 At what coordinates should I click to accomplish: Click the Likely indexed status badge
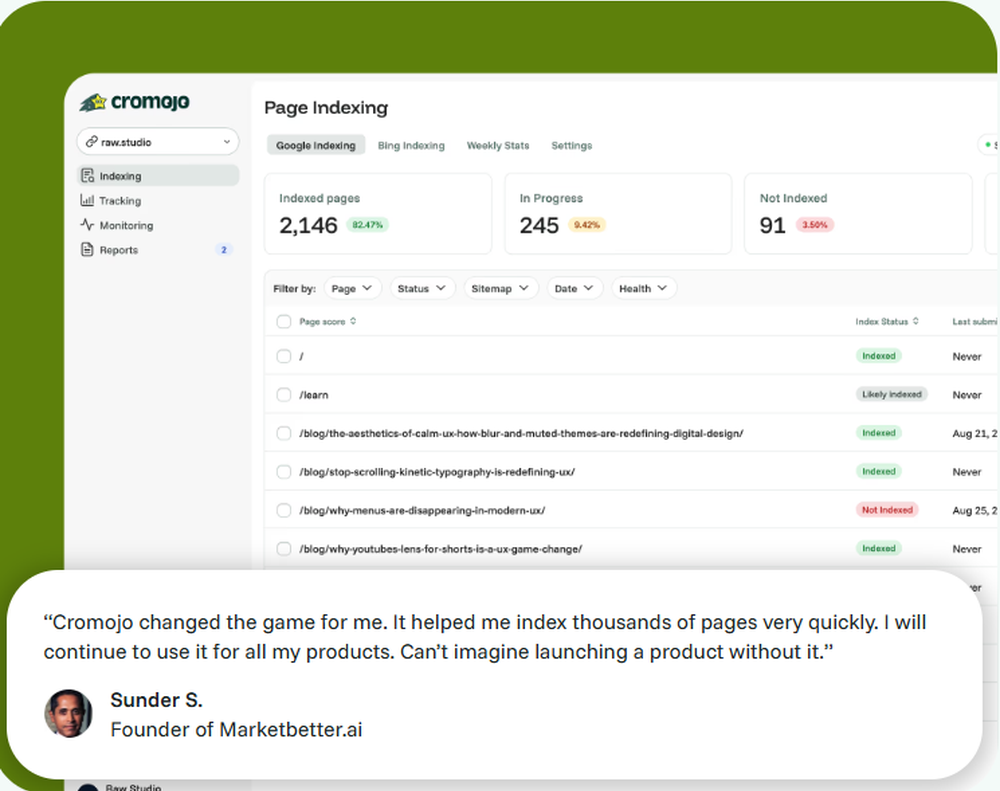tap(892, 394)
